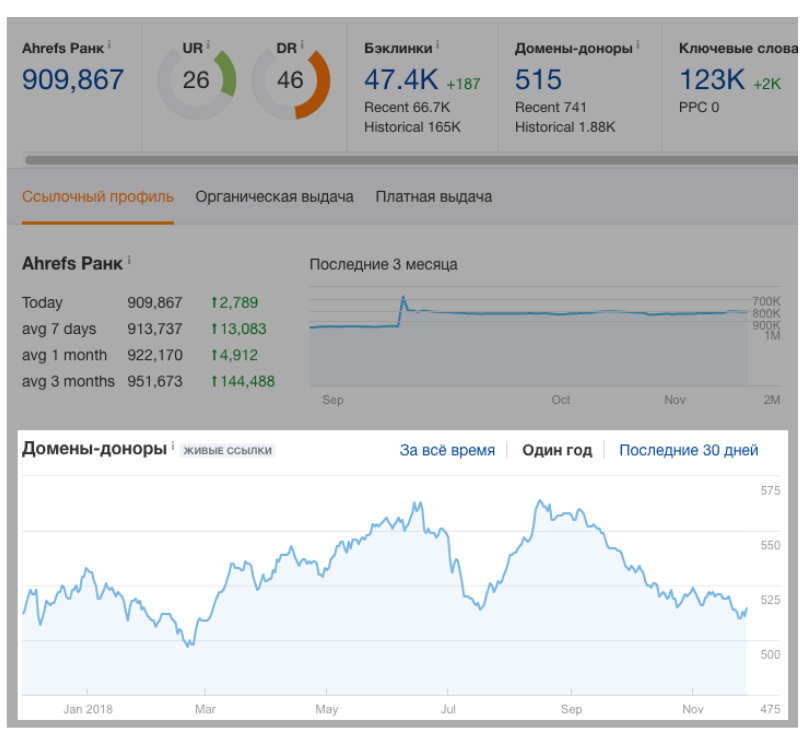Click info icon beside UR gauge label
The image size is (806, 748).
tap(207, 46)
